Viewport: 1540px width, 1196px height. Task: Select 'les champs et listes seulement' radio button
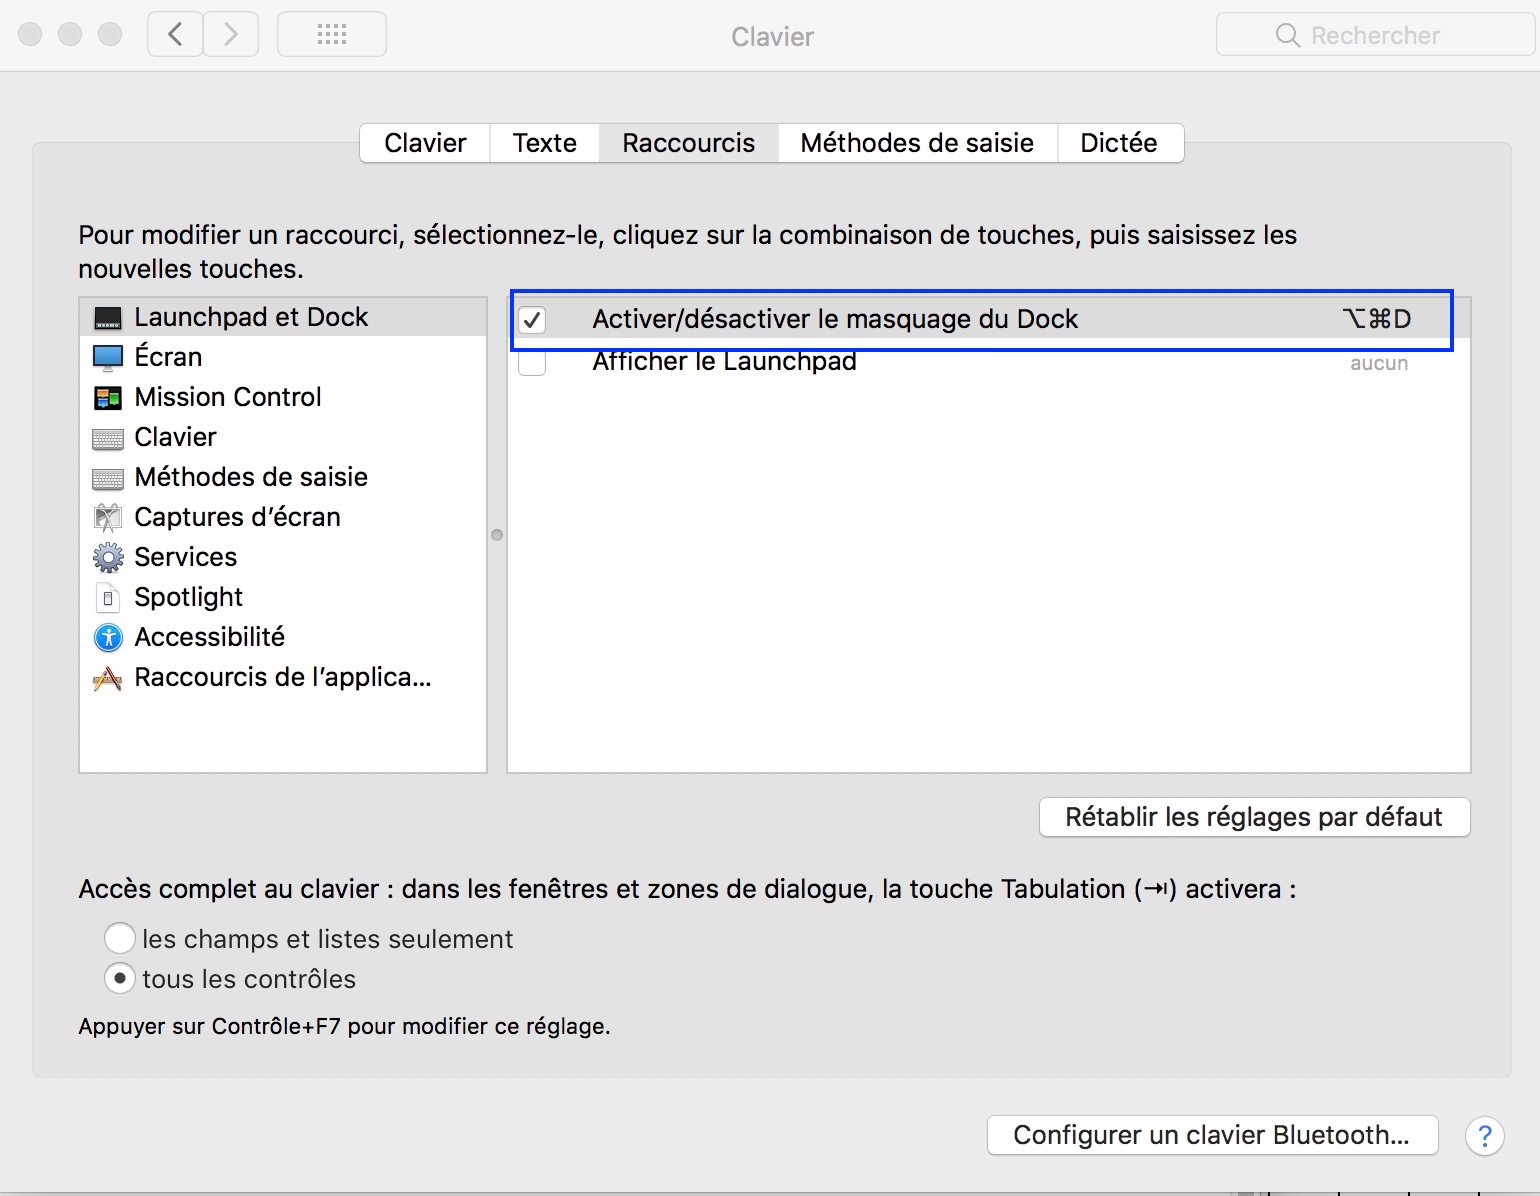(120, 938)
